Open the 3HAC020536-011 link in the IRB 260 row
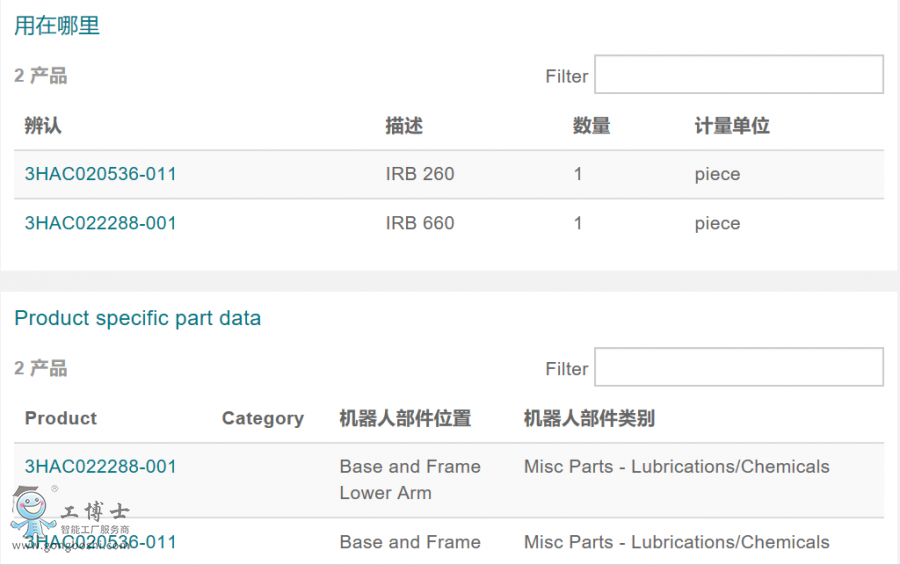Screen dimensions: 900x565 click(100, 174)
